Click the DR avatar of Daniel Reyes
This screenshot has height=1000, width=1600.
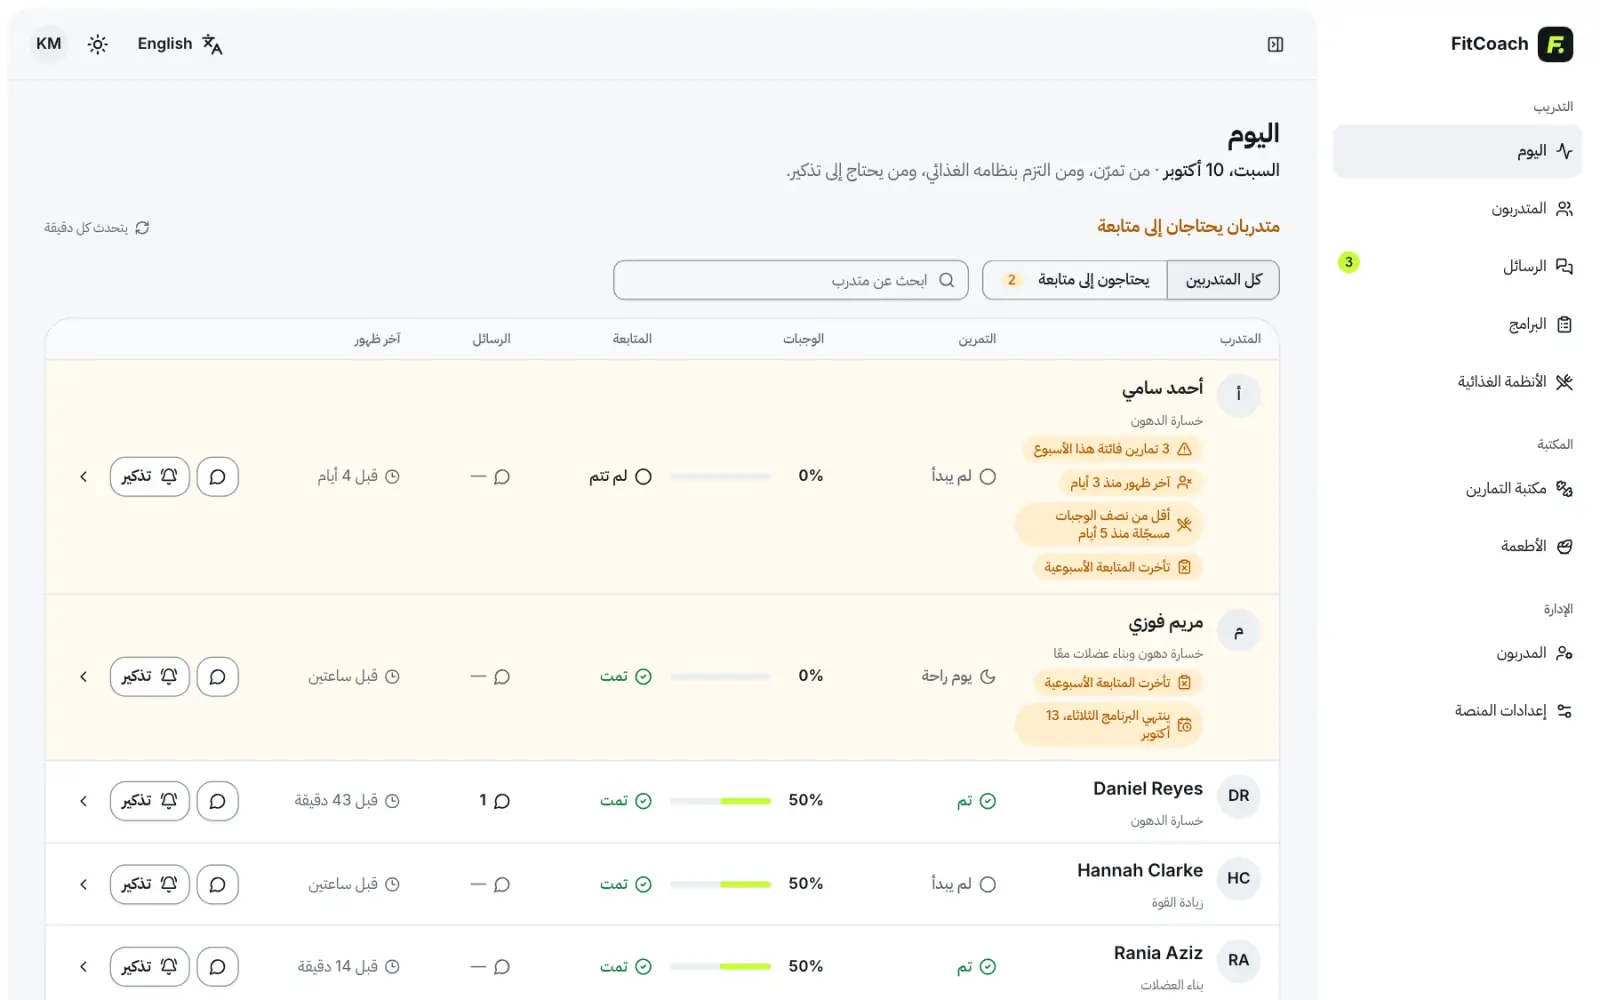pyautogui.click(x=1238, y=796)
